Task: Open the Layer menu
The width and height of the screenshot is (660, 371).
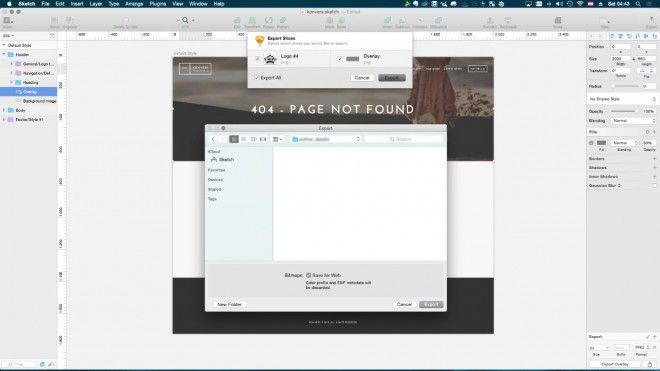Action: (x=96, y=4)
